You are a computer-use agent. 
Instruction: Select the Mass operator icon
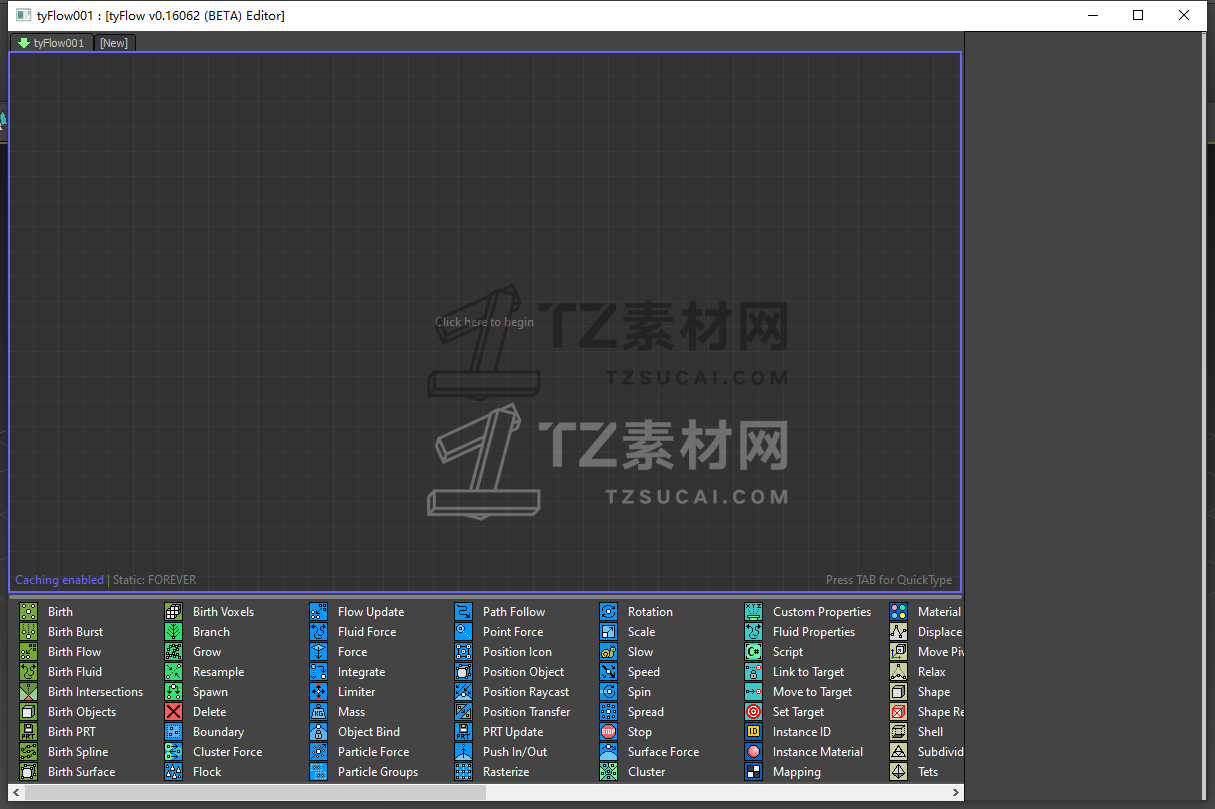[318, 711]
